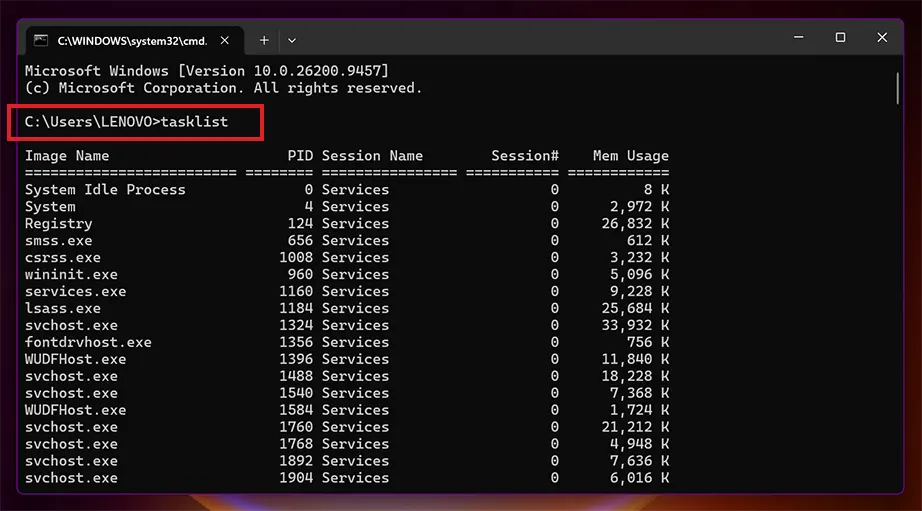
Task: Click the Mem Usage column header
Action: pyautogui.click(x=630, y=156)
